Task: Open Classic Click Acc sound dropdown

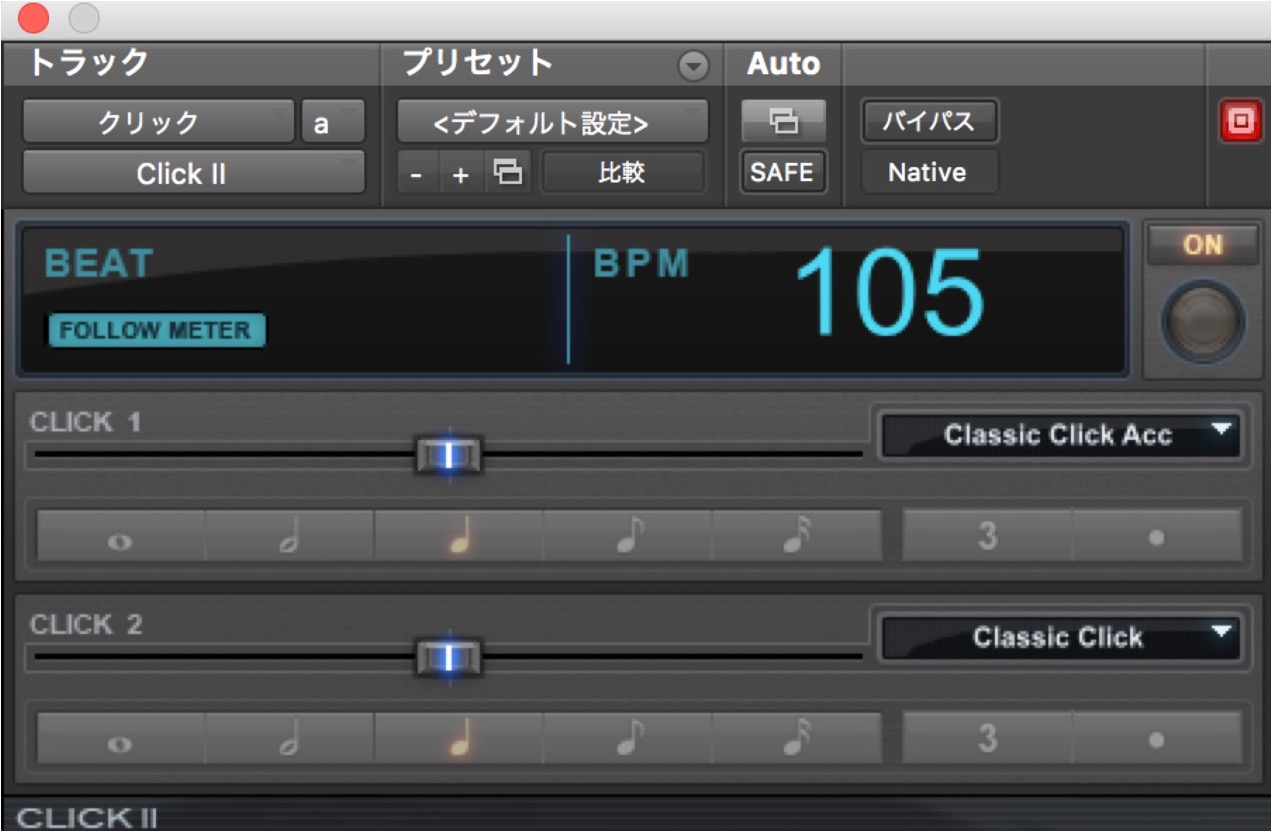Action: point(1060,435)
